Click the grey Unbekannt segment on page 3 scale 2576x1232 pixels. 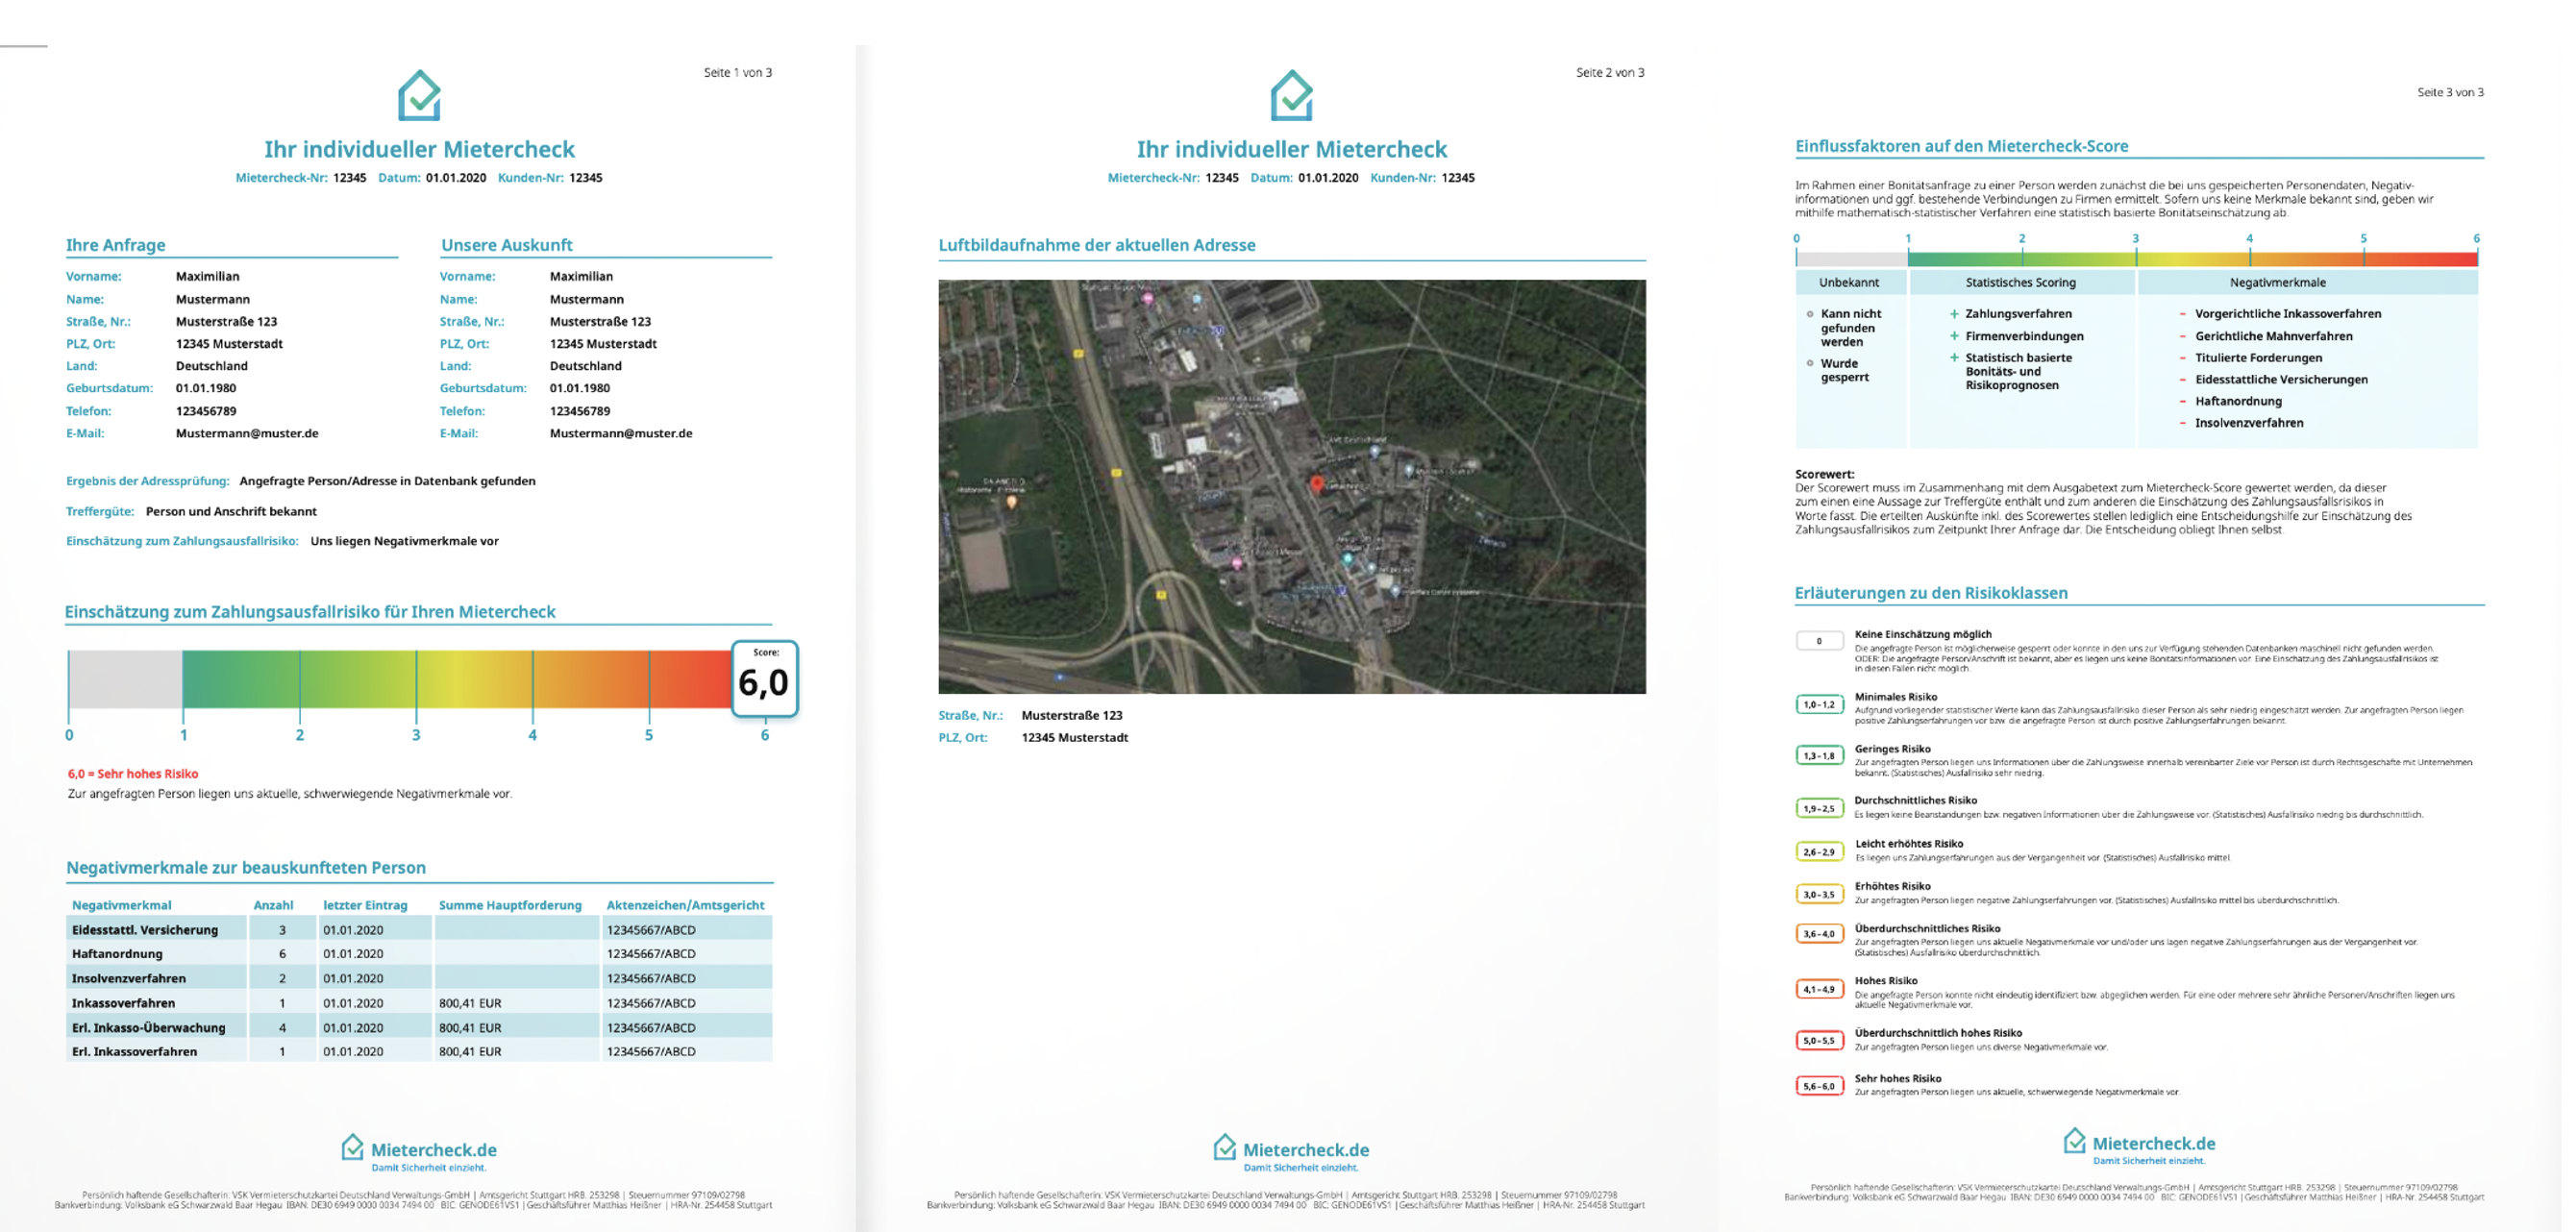[x=1850, y=258]
